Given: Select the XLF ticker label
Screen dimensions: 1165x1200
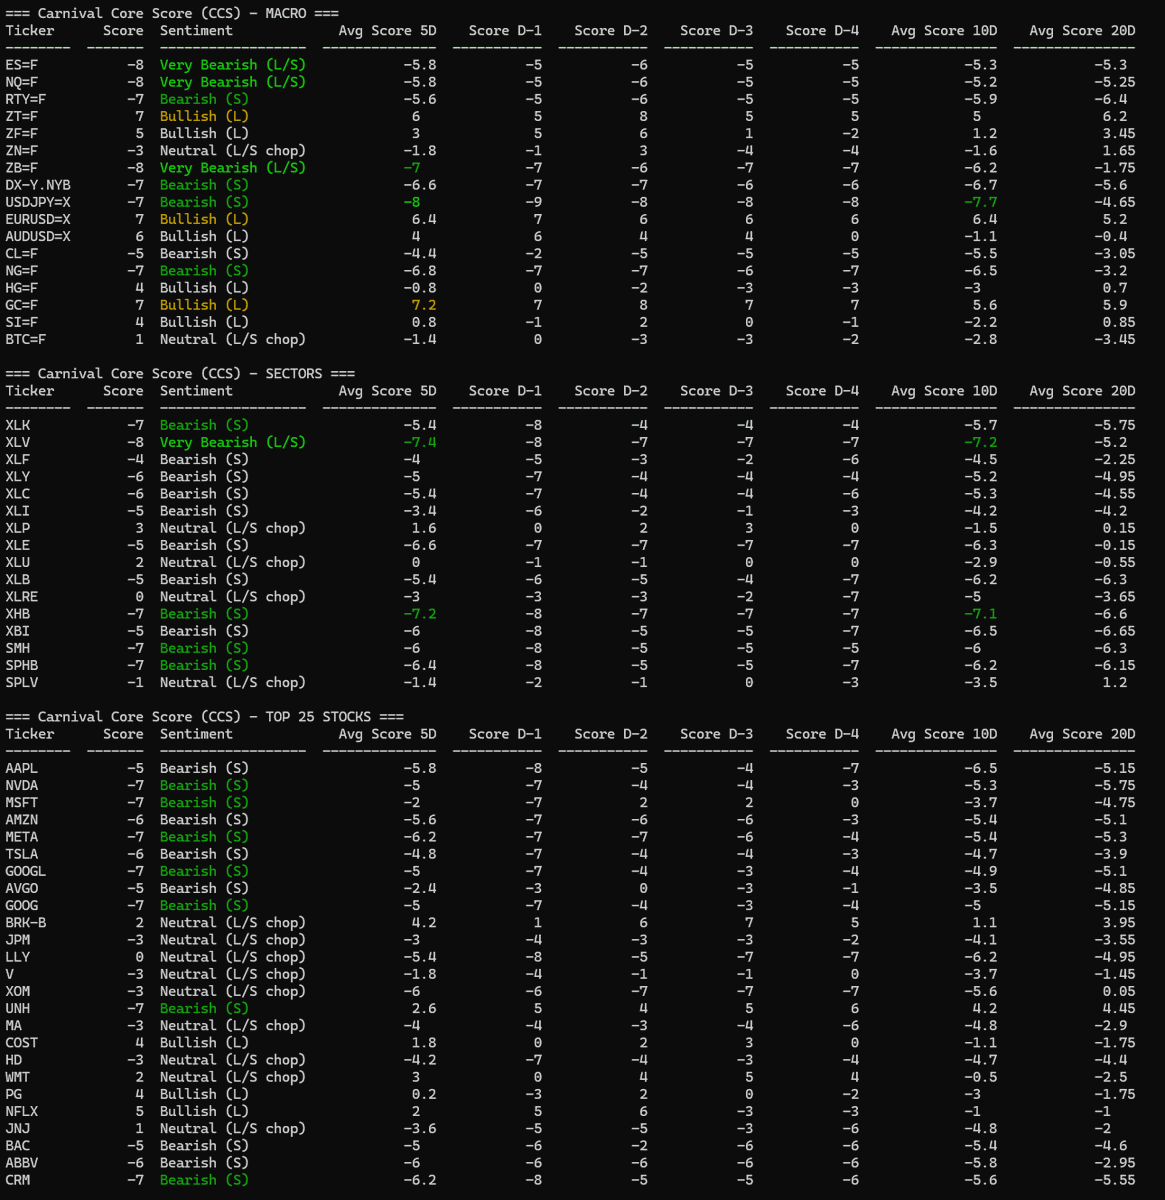Looking at the screenshot, I should click(18, 459).
